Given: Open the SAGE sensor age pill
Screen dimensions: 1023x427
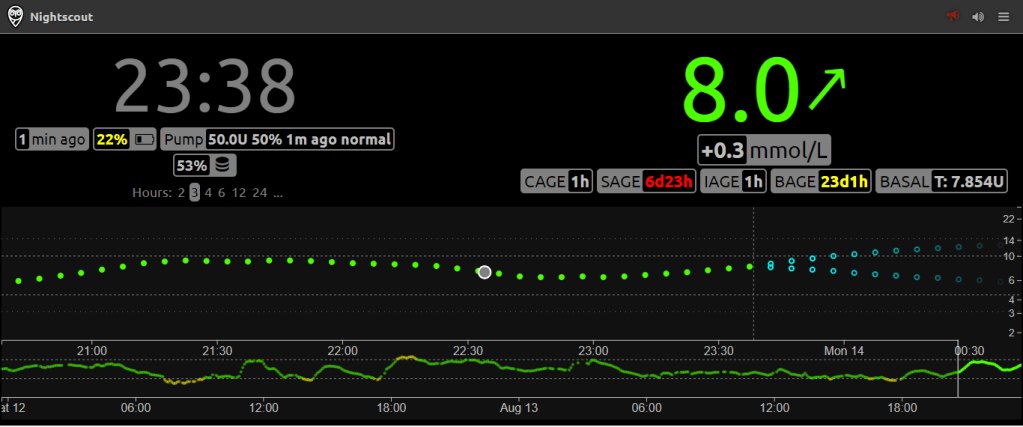Looking at the screenshot, I should point(645,181).
